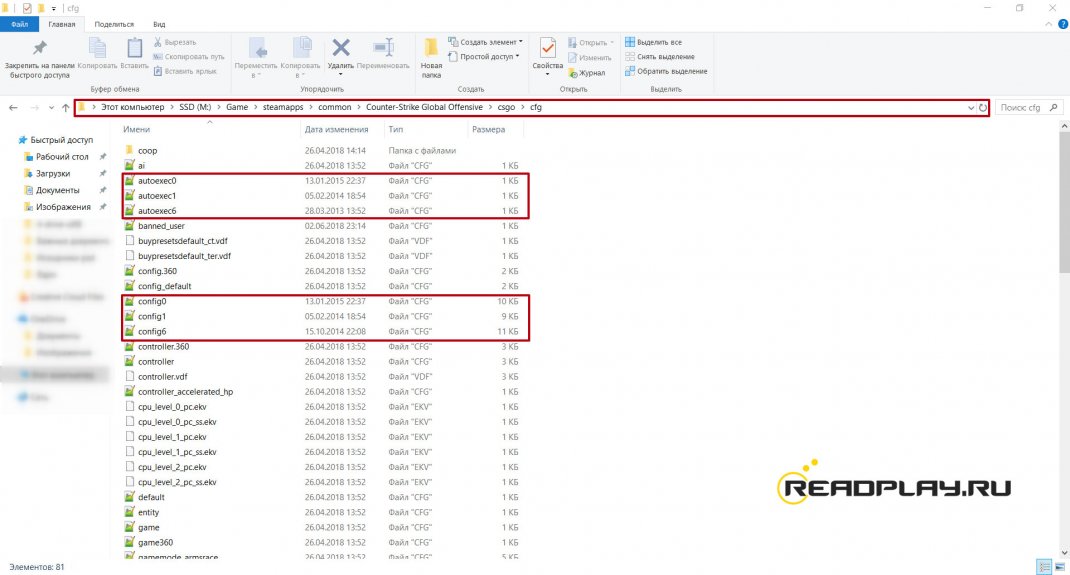
Task: Click Delete (Удалить) X icon
Action: pyautogui.click(x=341, y=48)
